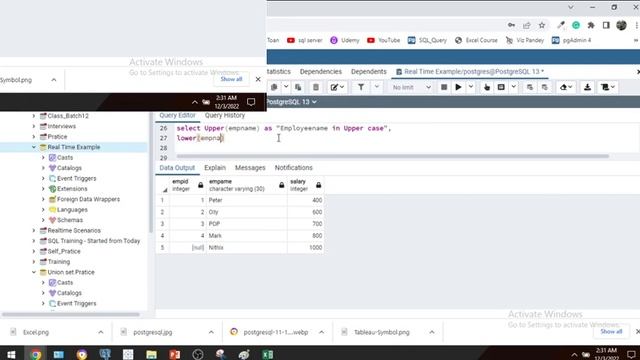
Task: Open the Chrome side panel icon
Action: coord(606,25)
